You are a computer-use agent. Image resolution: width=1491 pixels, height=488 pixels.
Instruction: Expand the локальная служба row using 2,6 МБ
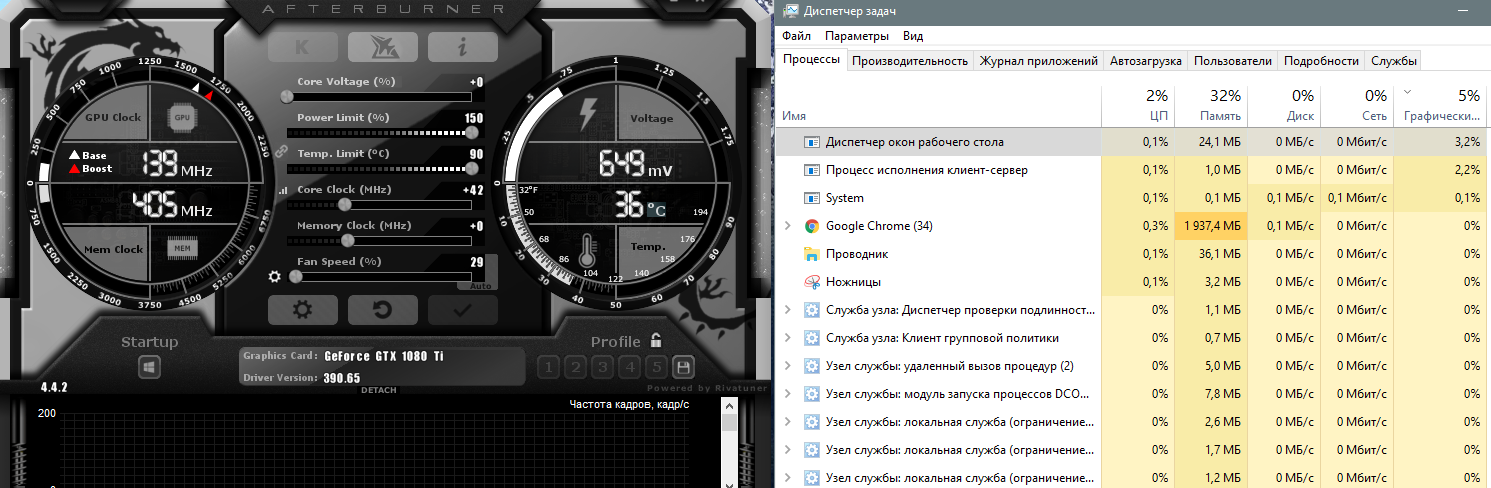pyautogui.click(x=788, y=422)
